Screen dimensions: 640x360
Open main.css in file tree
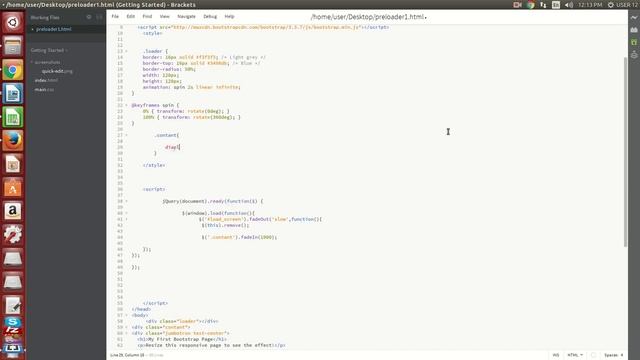(44, 89)
